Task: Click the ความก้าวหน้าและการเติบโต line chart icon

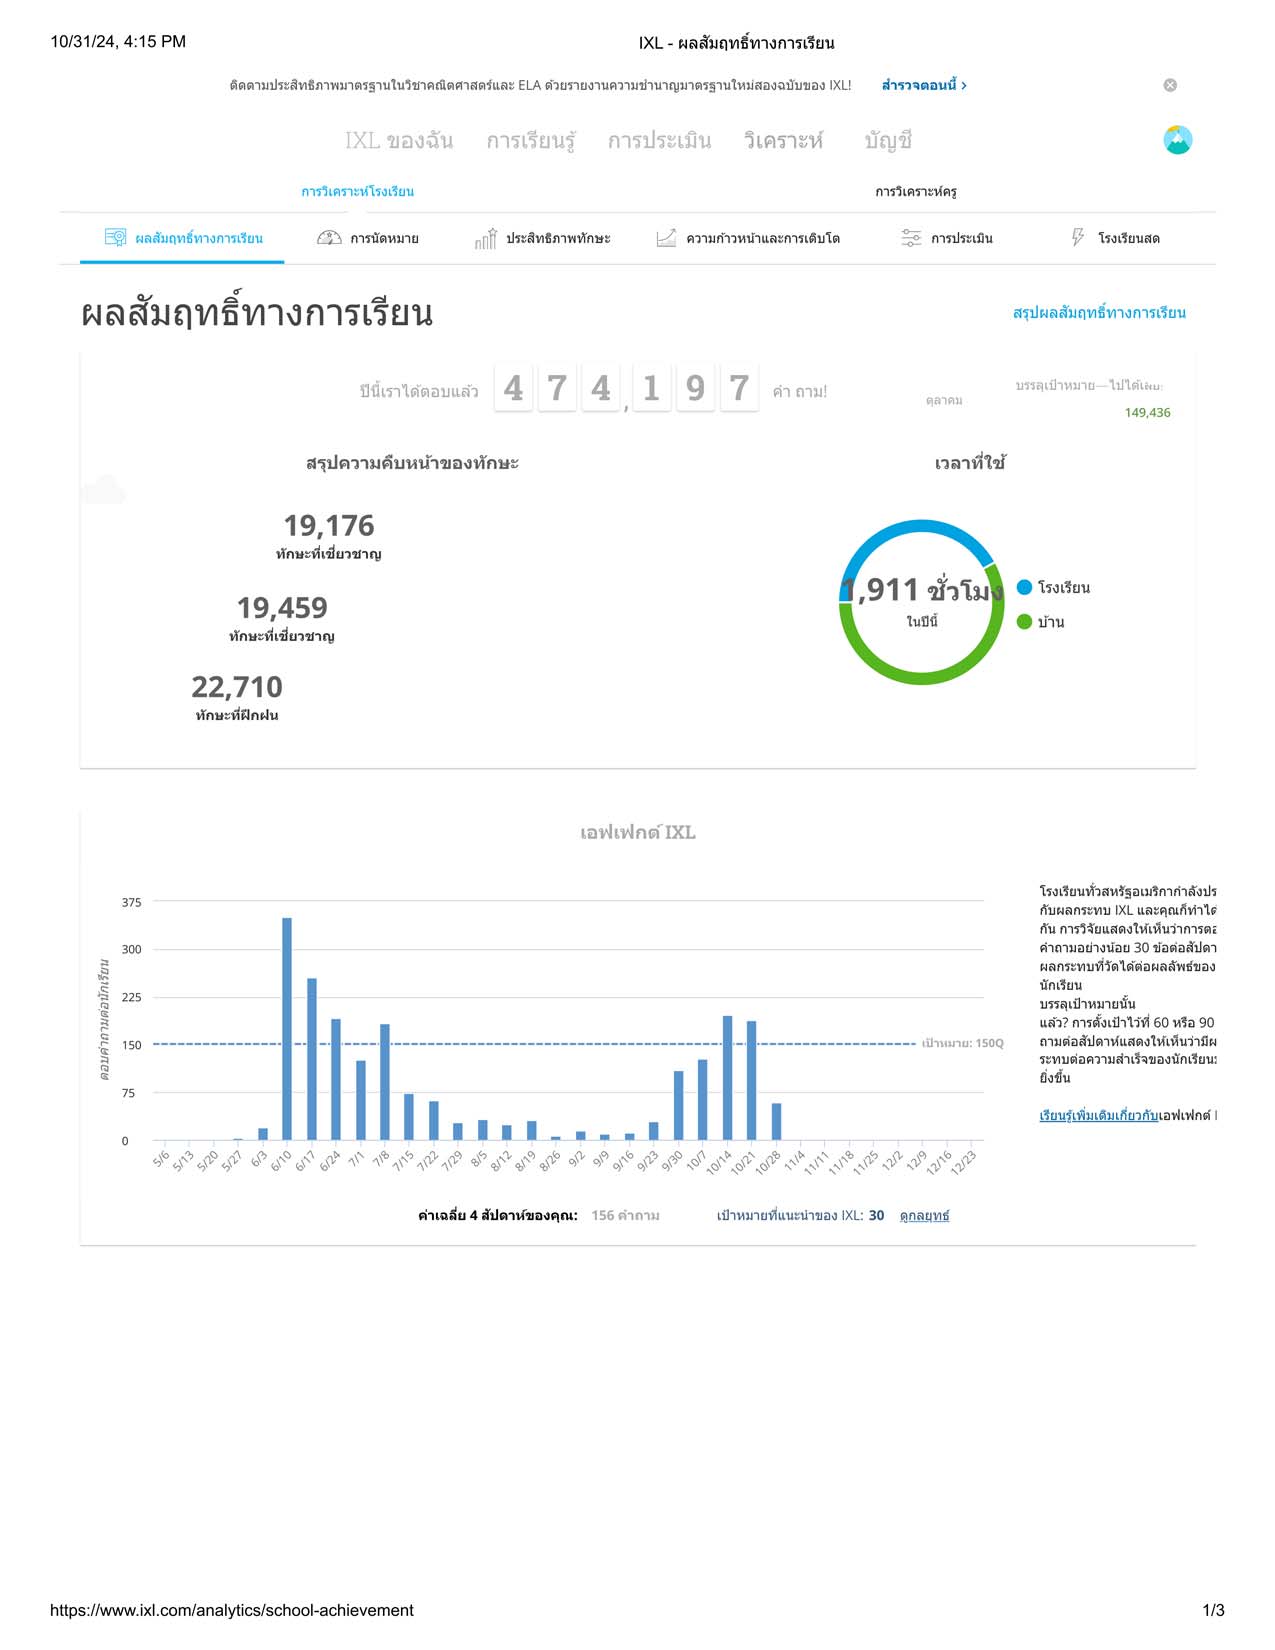Action: [666, 238]
